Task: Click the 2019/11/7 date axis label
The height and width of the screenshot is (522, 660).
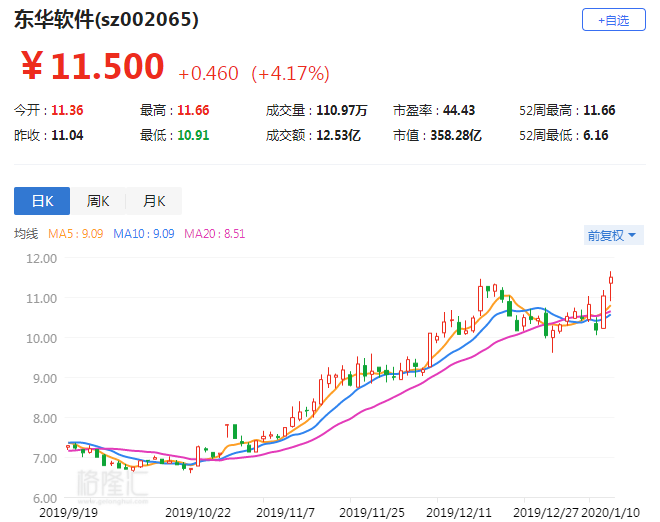Action: pyautogui.click(x=285, y=512)
